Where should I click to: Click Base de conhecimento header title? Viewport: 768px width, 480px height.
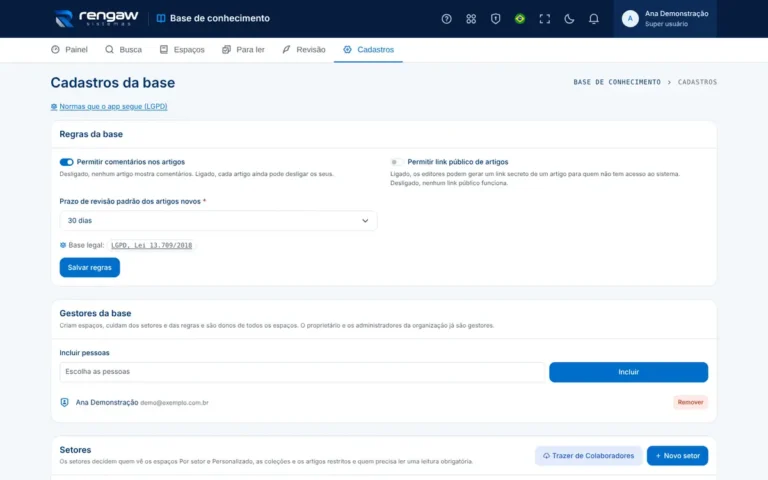(x=220, y=18)
